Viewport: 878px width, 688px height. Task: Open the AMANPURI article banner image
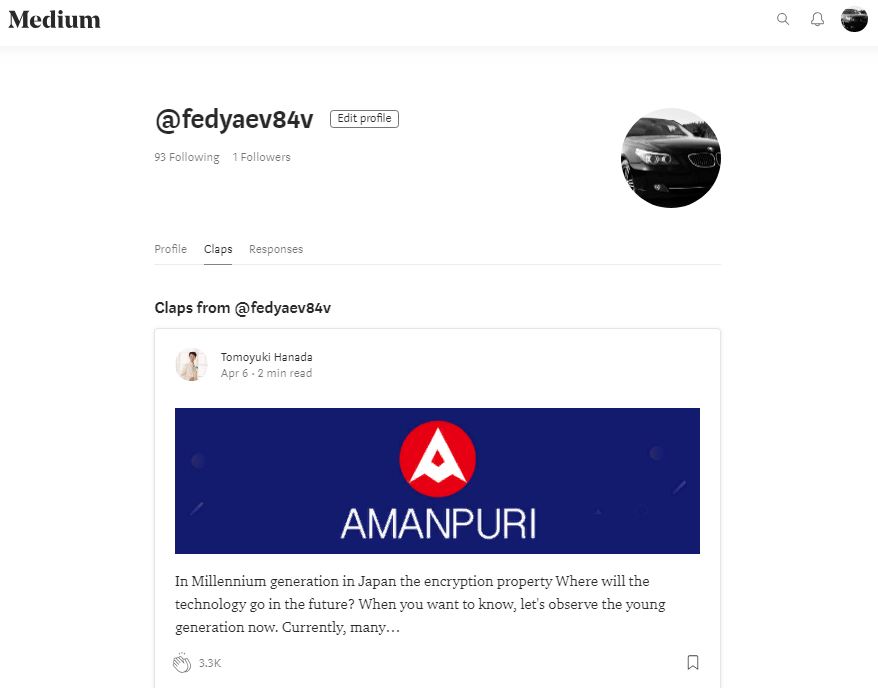[437, 481]
